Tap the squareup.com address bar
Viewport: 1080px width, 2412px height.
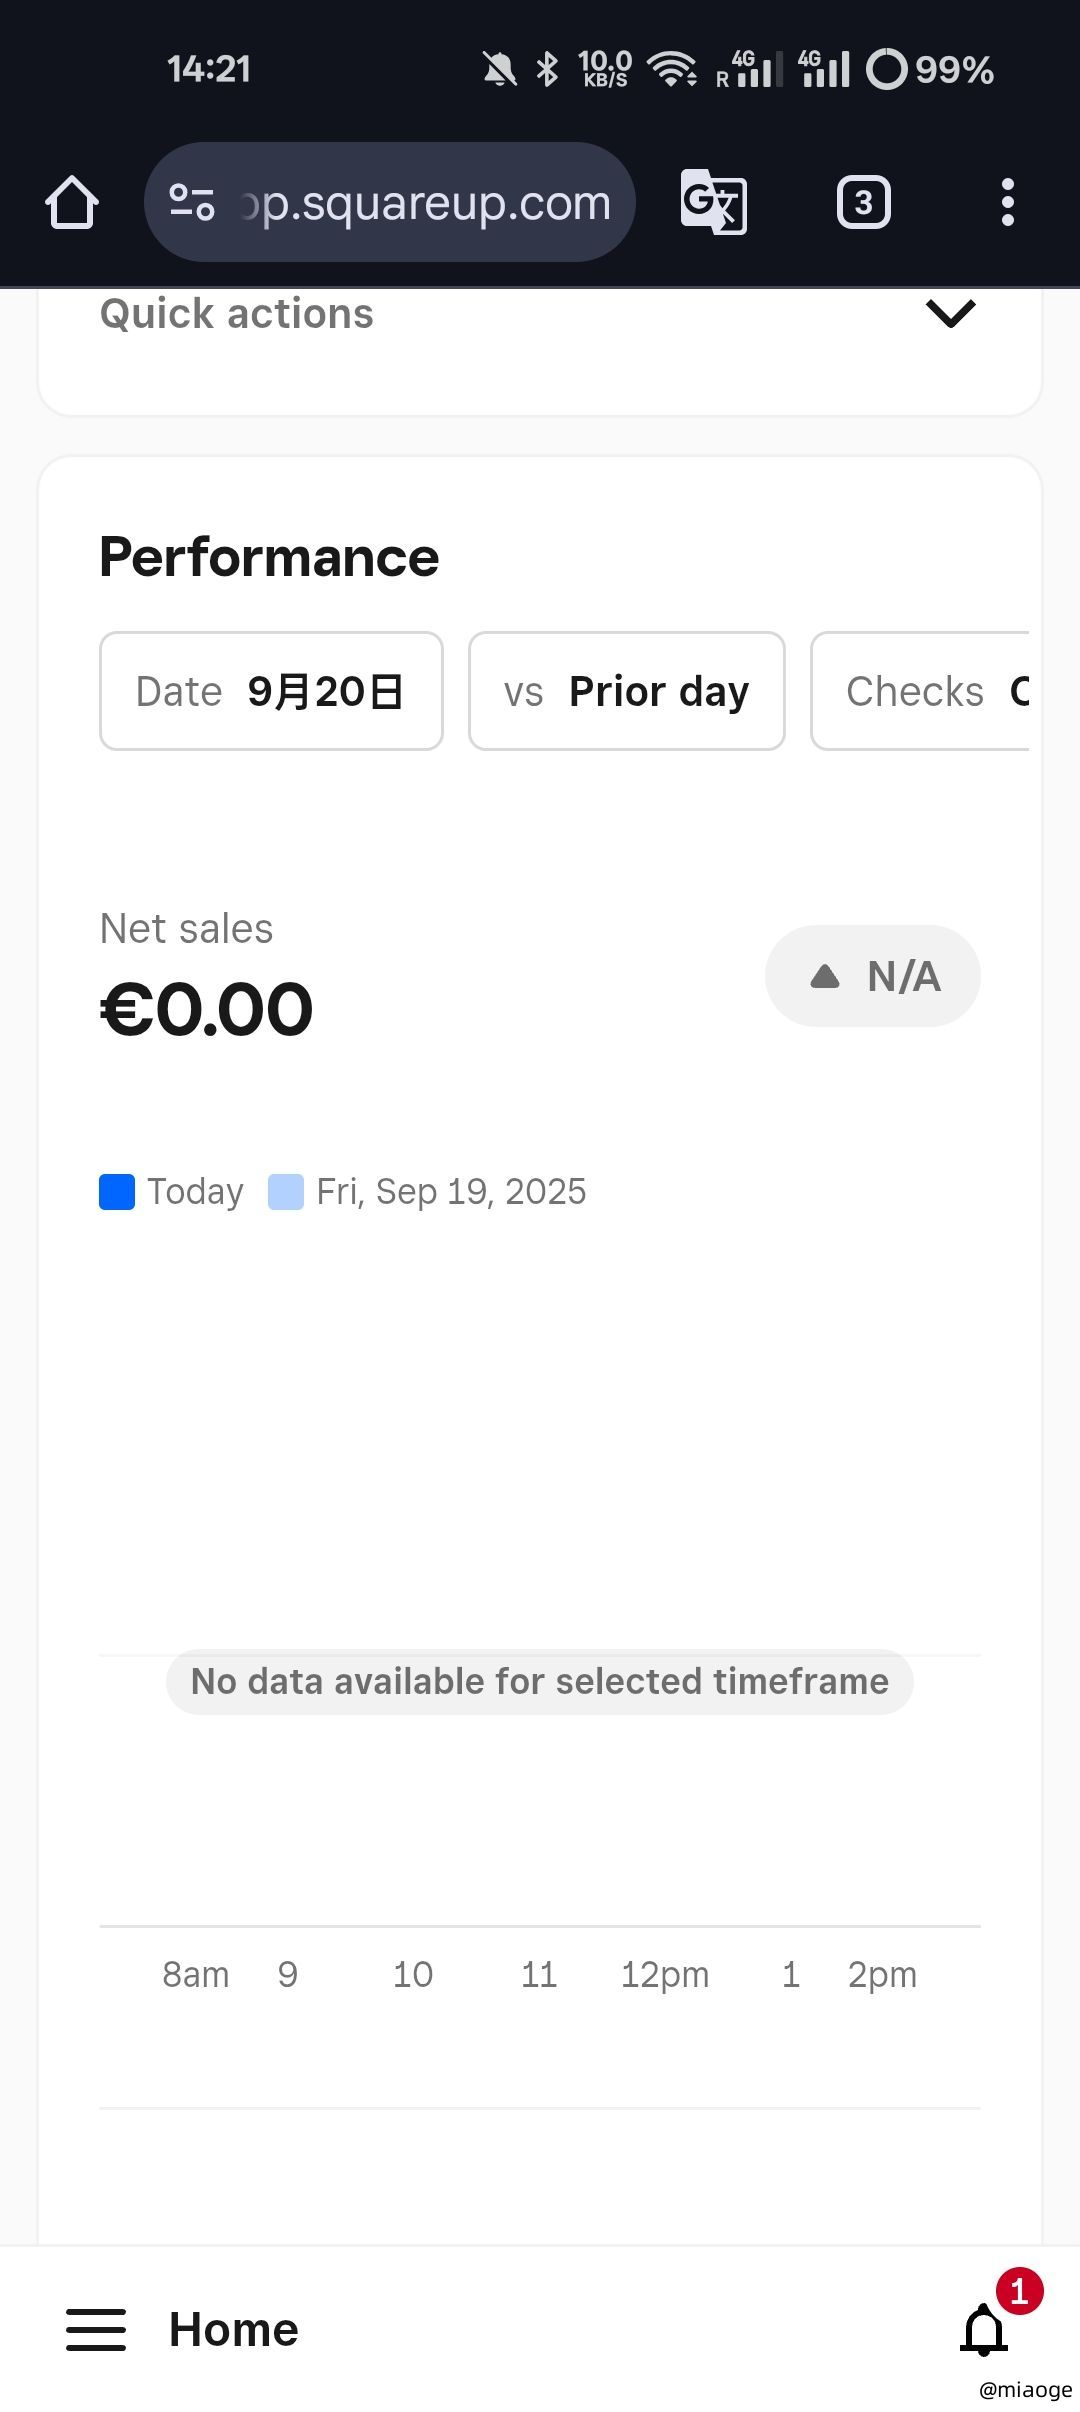pyautogui.click(x=425, y=203)
